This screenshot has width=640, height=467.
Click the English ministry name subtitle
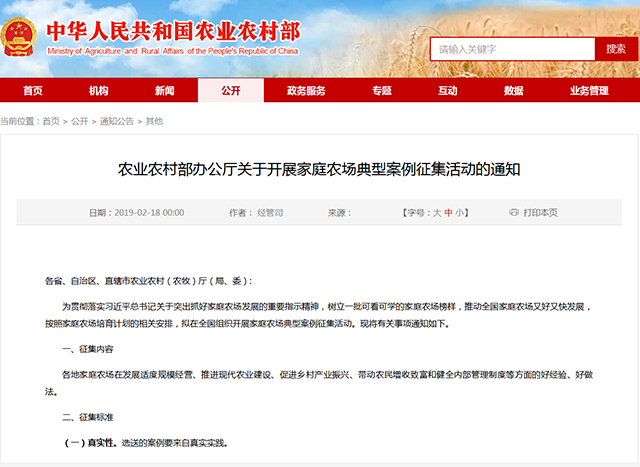[173, 51]
